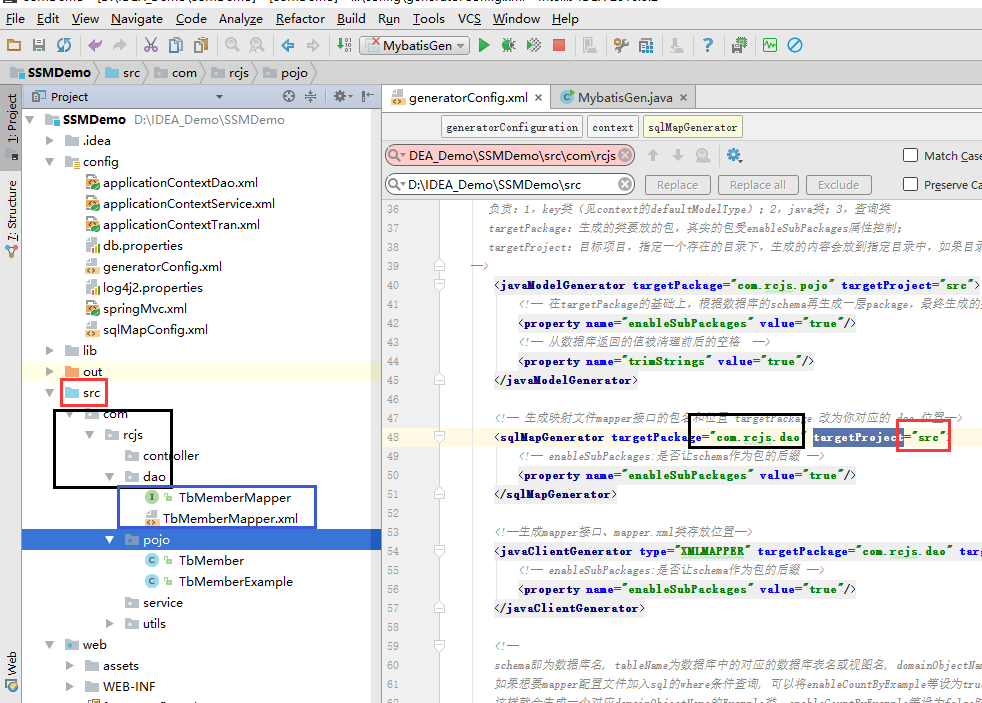Image resolution: width=982 pixels, height=703 pixels.
Task: Open TbMemberMapper.xml in project tree
Action: [x=229, y=518]
